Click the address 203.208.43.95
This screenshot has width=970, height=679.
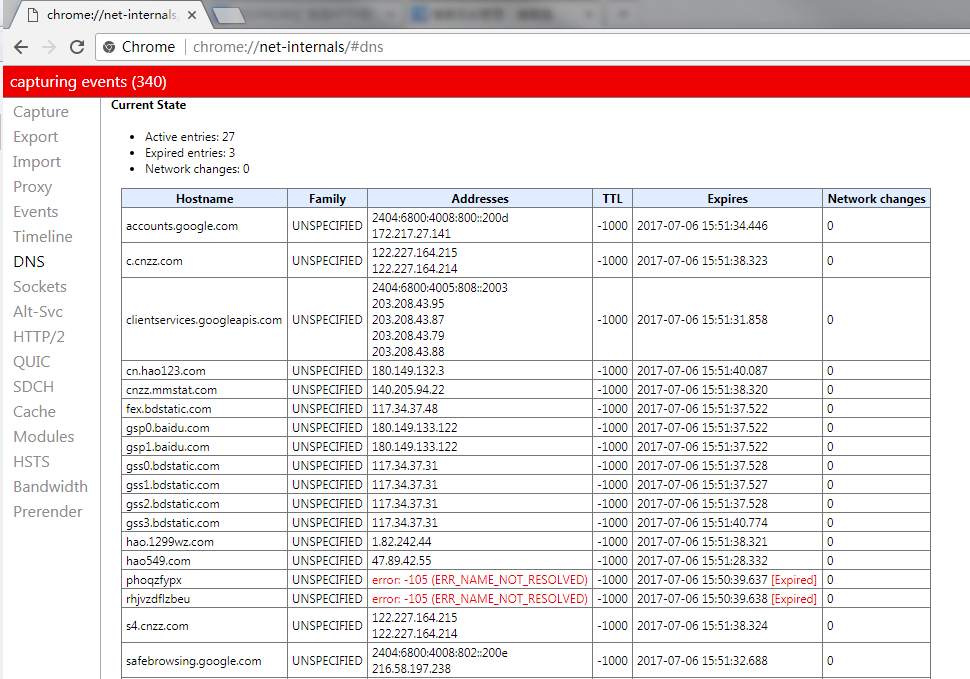point(408,304)
